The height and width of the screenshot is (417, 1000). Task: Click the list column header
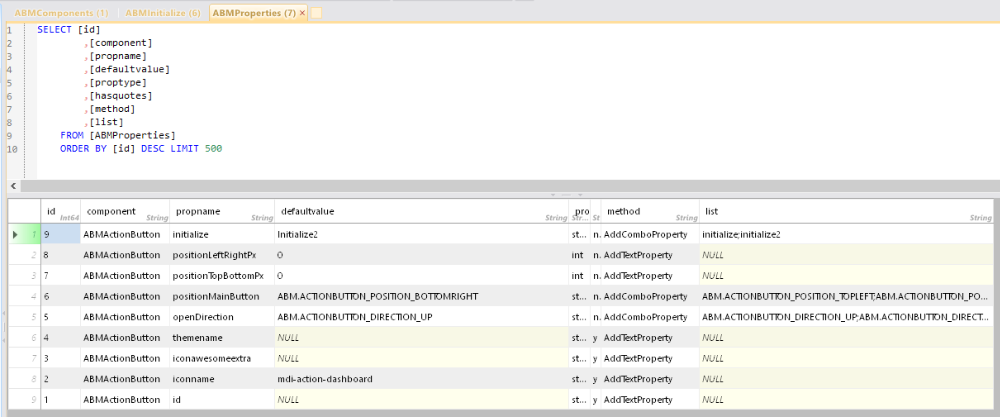click(846, 211)
